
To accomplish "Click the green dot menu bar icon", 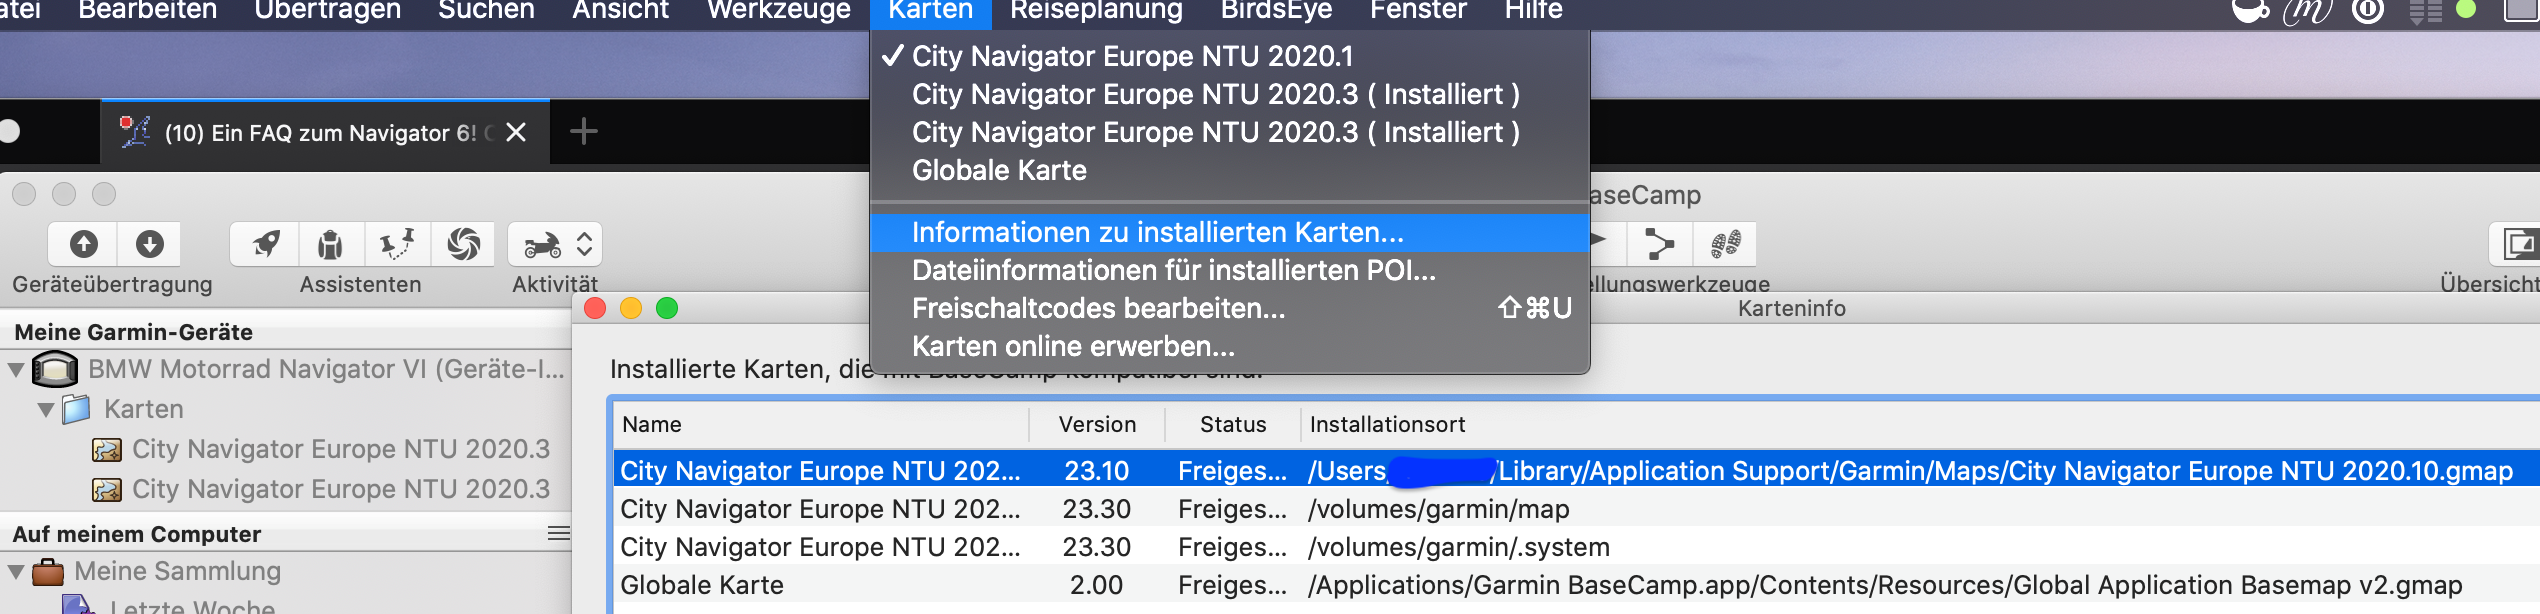I will (2467, 10).
